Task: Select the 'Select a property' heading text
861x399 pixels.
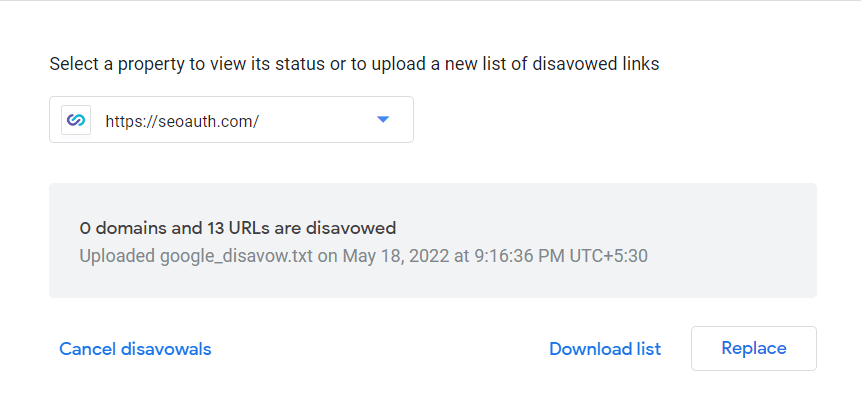Action: pos(354,64)
